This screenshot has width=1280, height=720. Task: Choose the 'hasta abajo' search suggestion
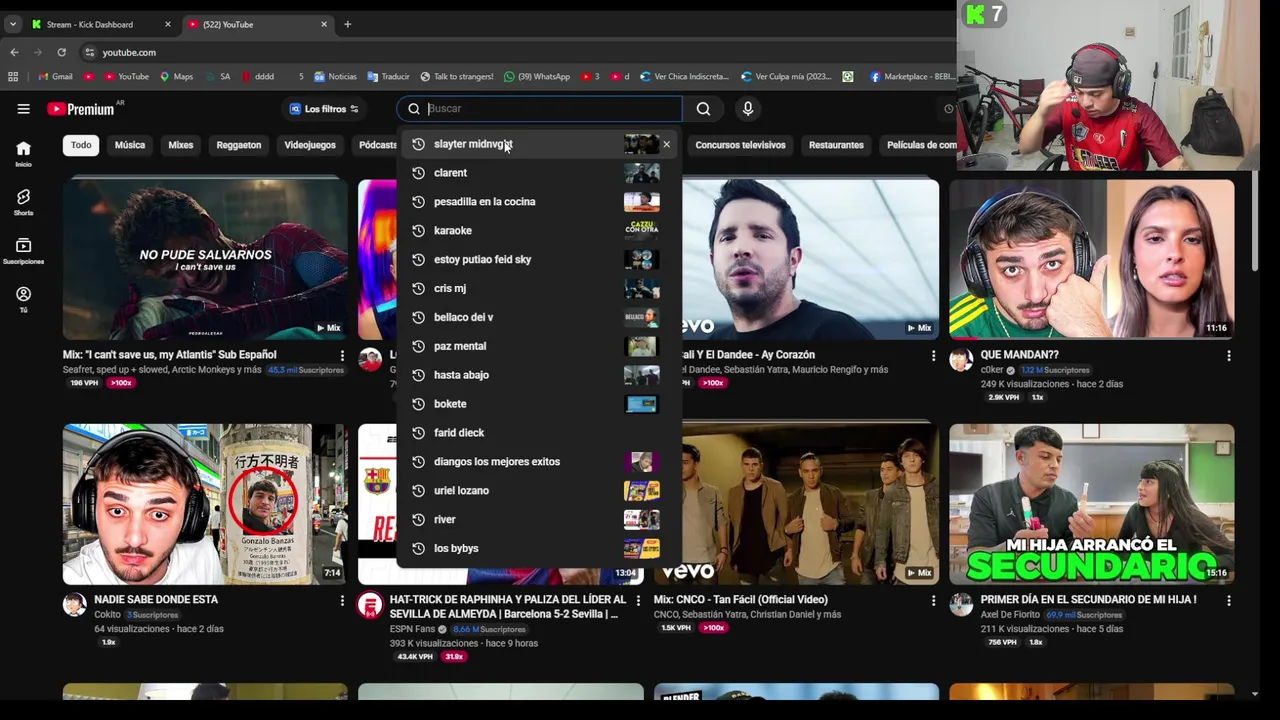[x=540, y=375]
